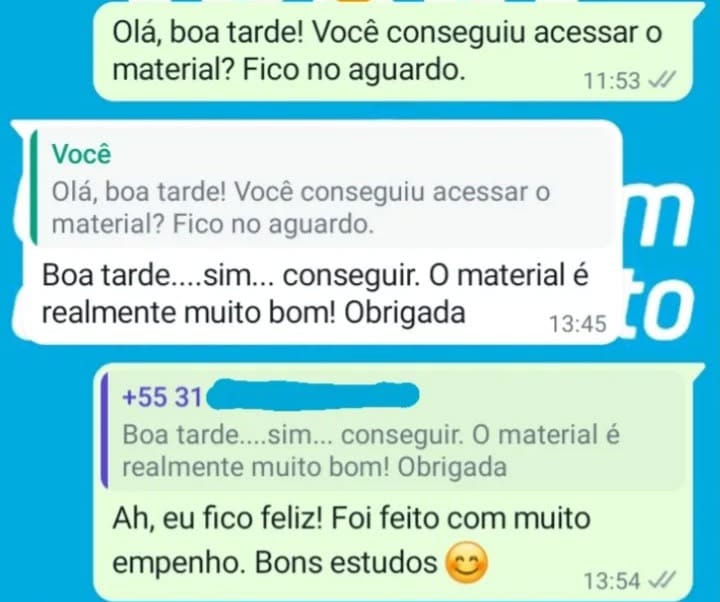This screenshot has width=720, height=602.
Task: Click the double check marks beside 13:54
Action: click(x=662, y=581)
